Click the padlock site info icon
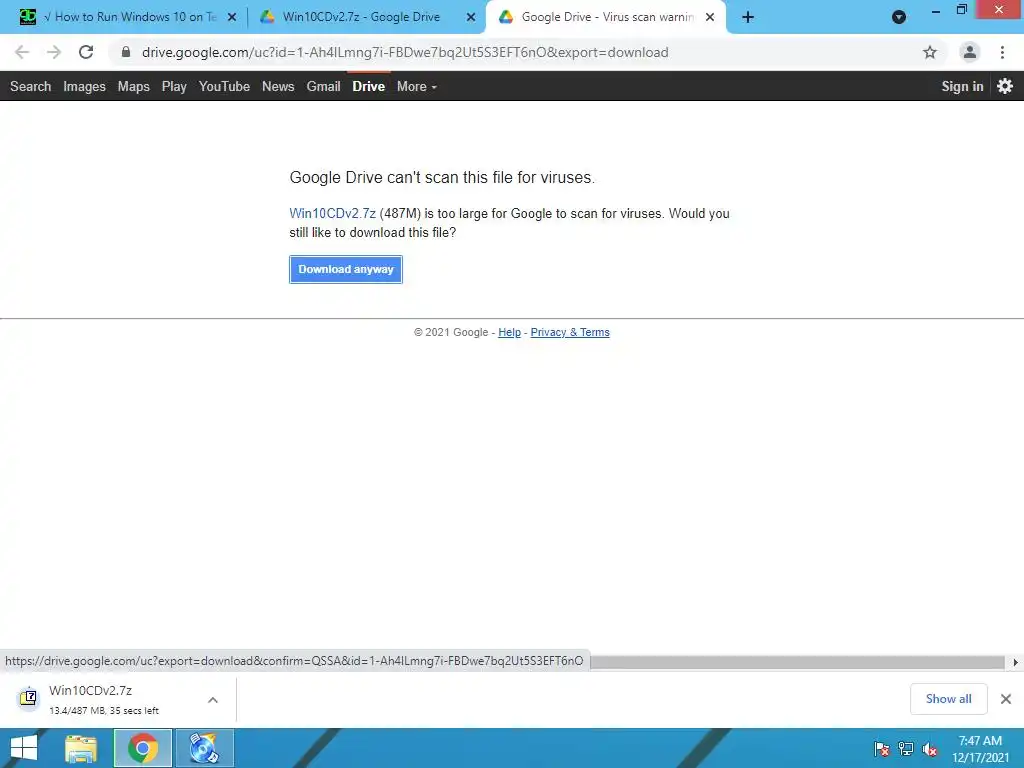 pyautogui.click(x=126, y=52)
